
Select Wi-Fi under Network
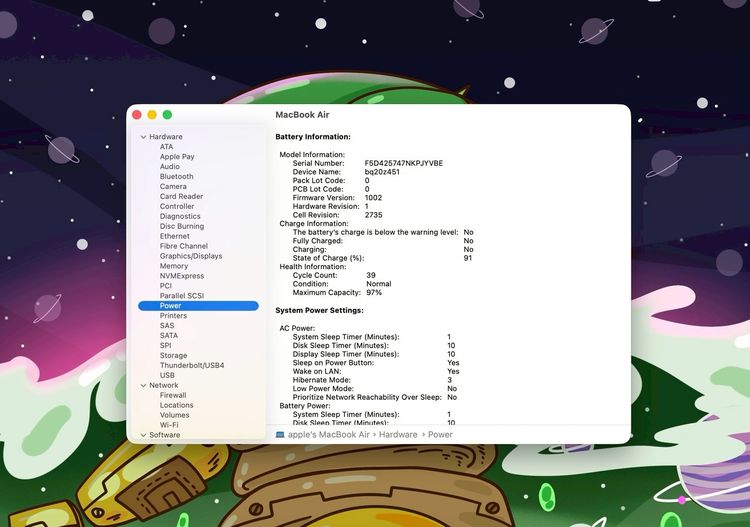(169, 425)
